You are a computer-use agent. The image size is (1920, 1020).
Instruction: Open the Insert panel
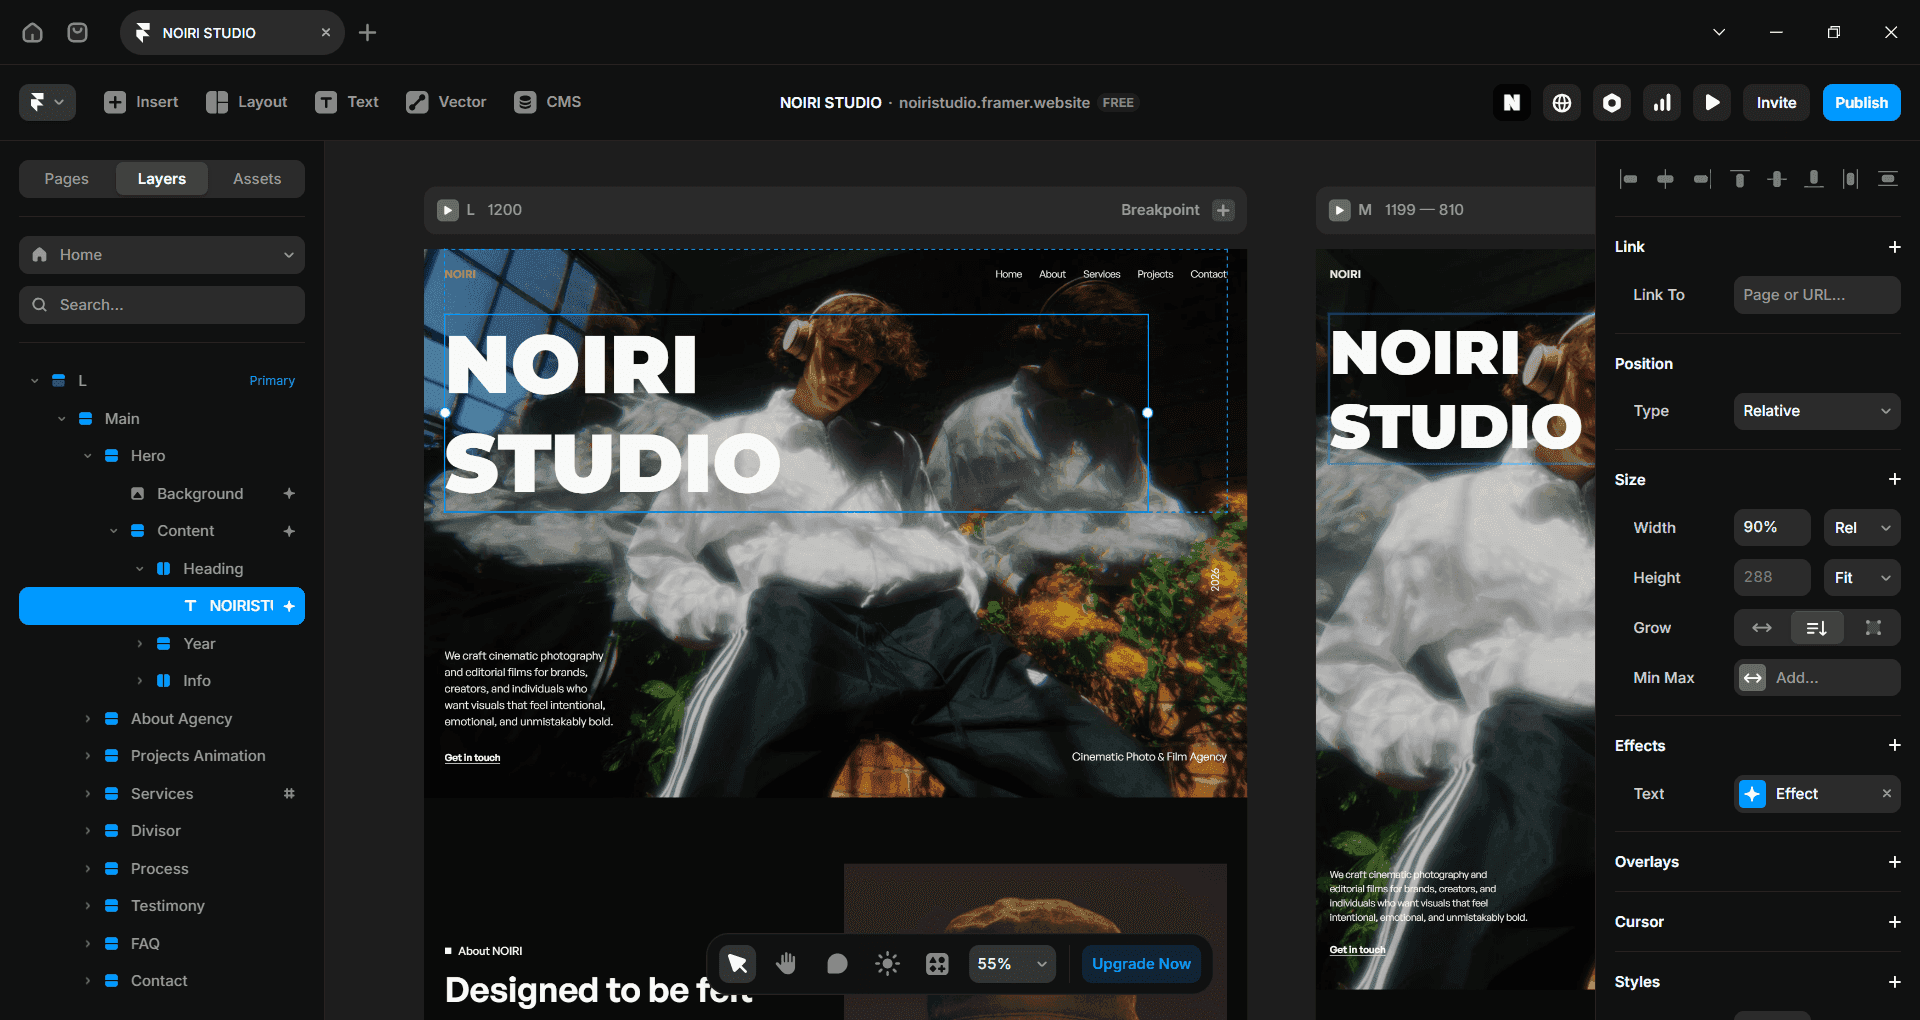(x=141, y=101)
